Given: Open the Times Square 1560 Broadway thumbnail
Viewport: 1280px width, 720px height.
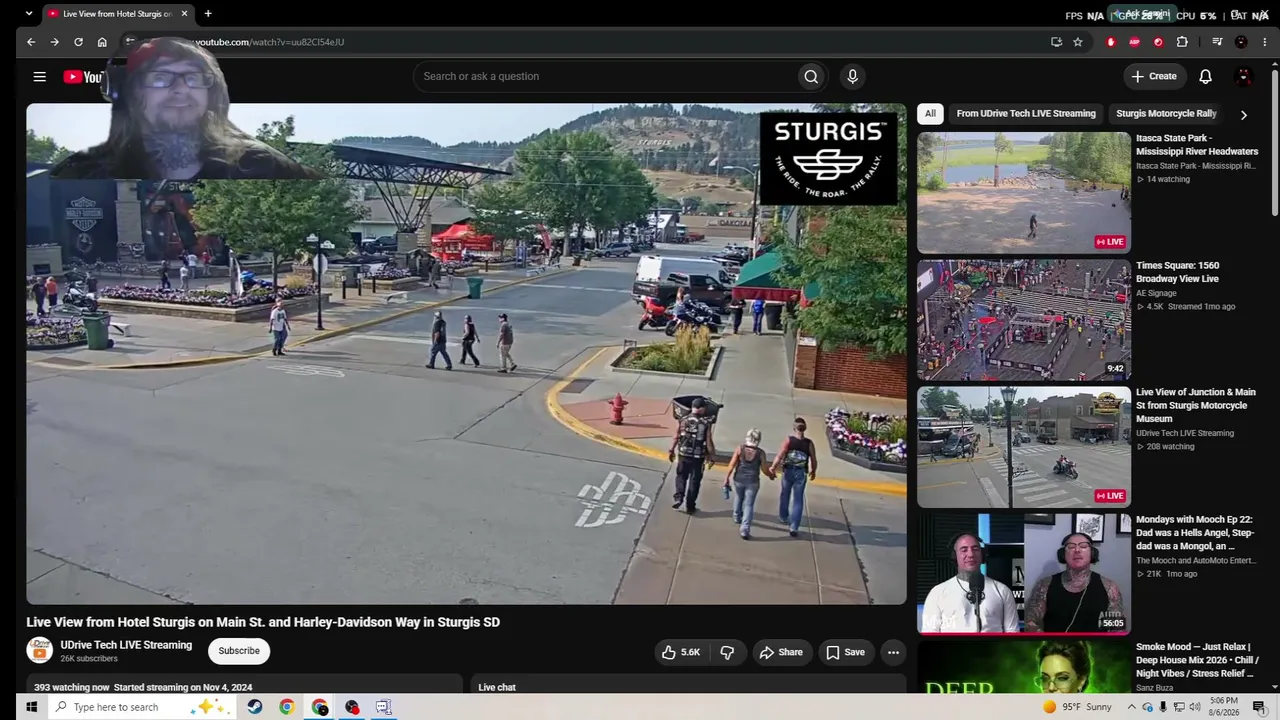Looking at the screenshot, I should point(1024,320).
